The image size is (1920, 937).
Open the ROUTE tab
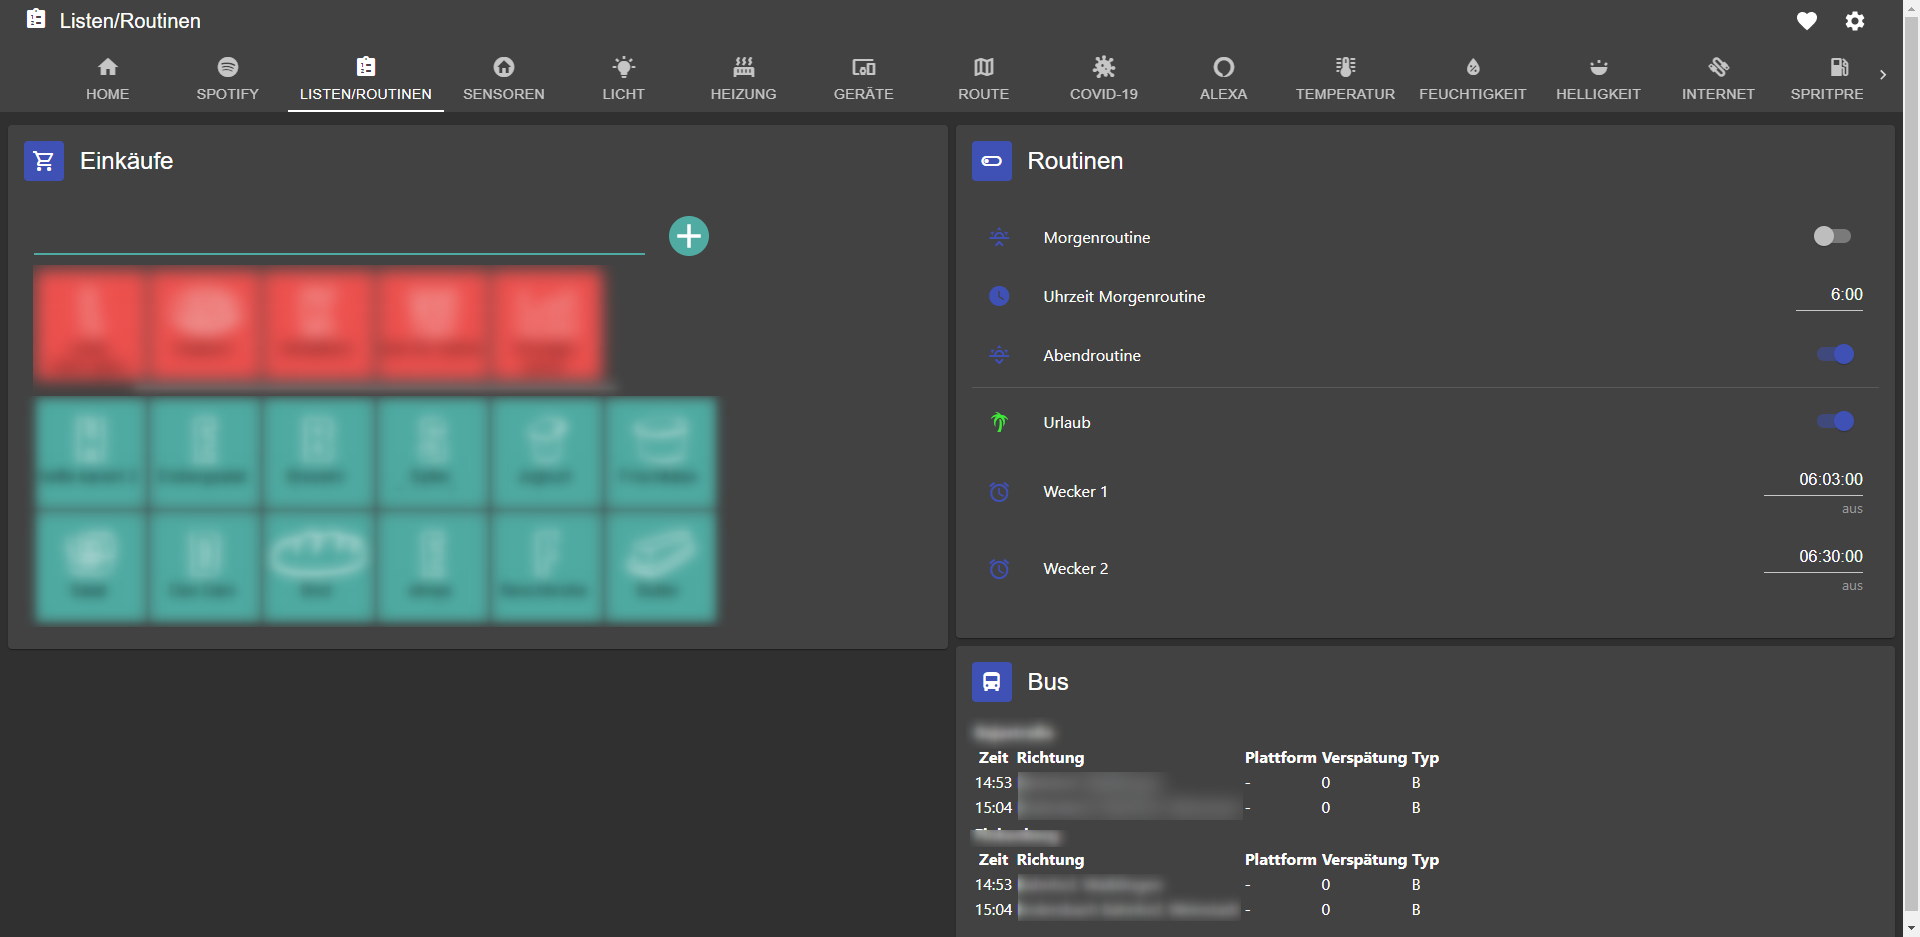983,79
